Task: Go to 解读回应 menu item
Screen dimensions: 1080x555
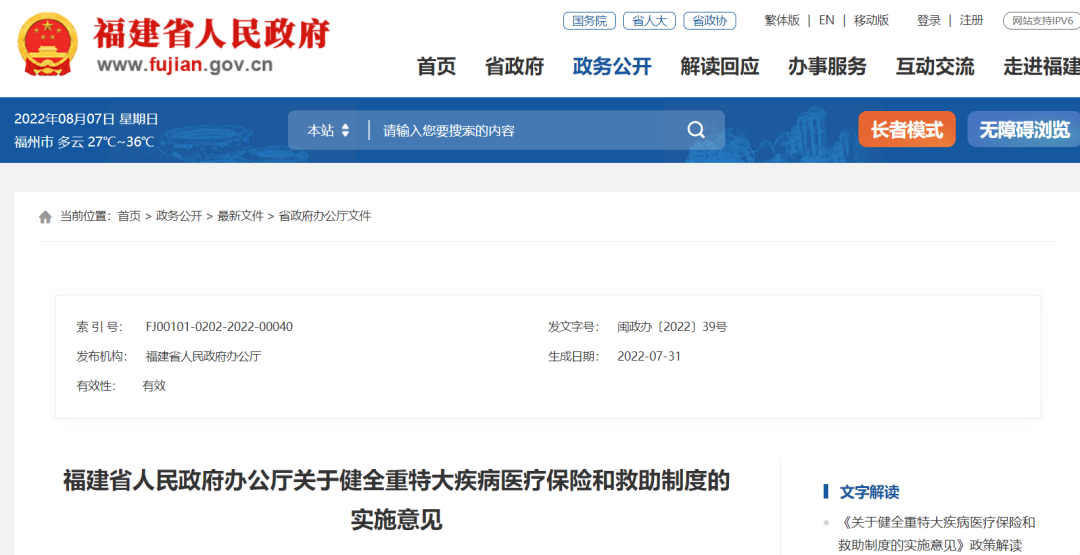Action: [x=719, y=66]
